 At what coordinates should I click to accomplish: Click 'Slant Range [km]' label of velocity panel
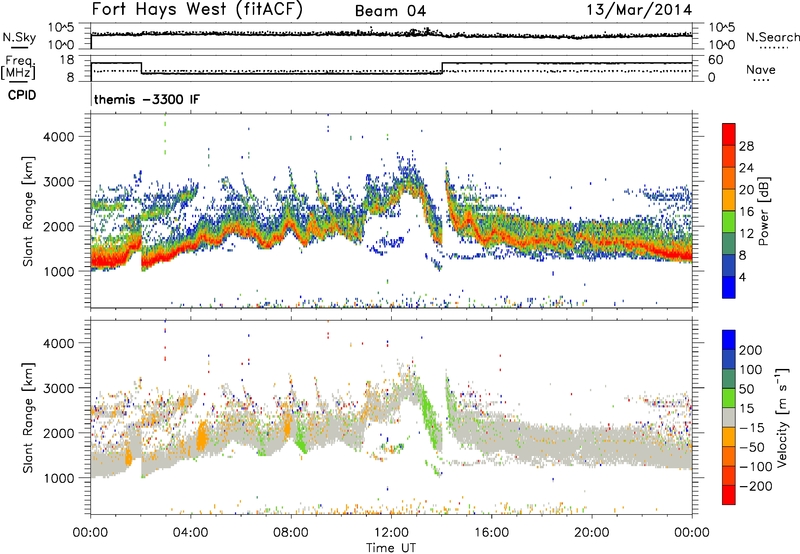[x=28, y=418]
